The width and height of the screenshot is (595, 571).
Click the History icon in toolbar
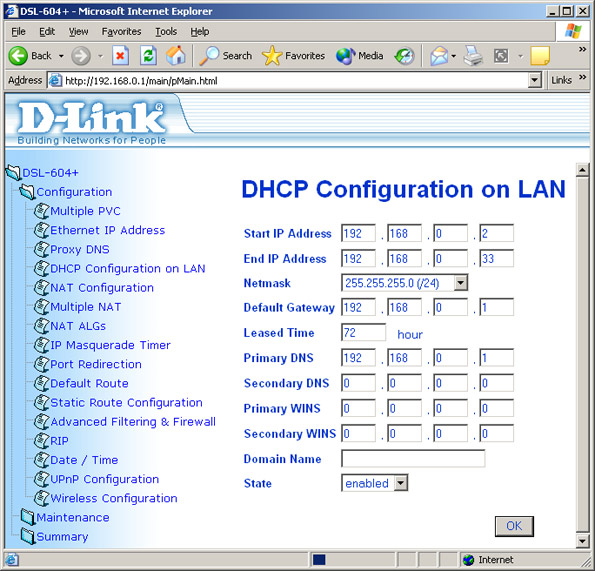point(405,56)
